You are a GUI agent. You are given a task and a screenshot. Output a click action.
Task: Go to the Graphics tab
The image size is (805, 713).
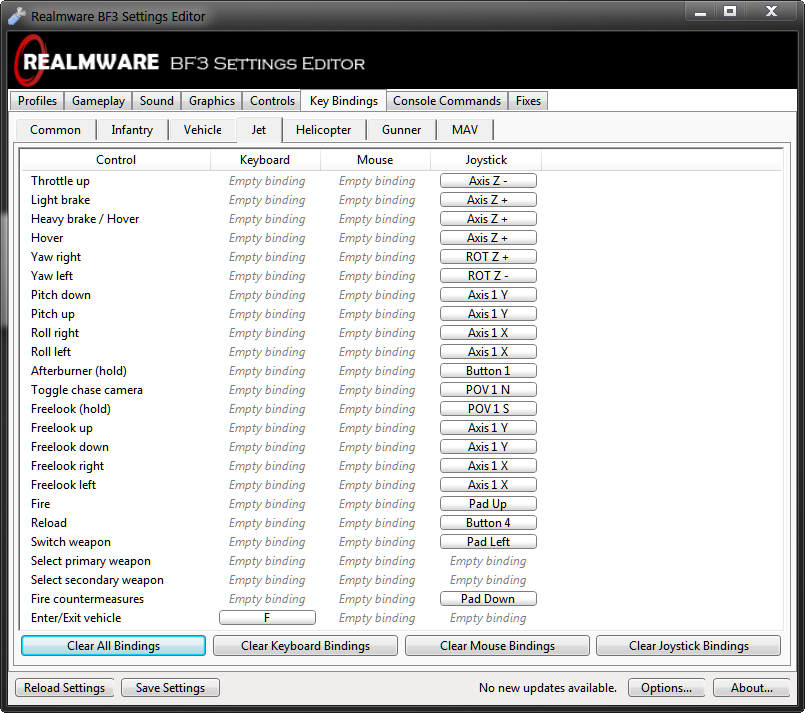[x=212, y=101]
